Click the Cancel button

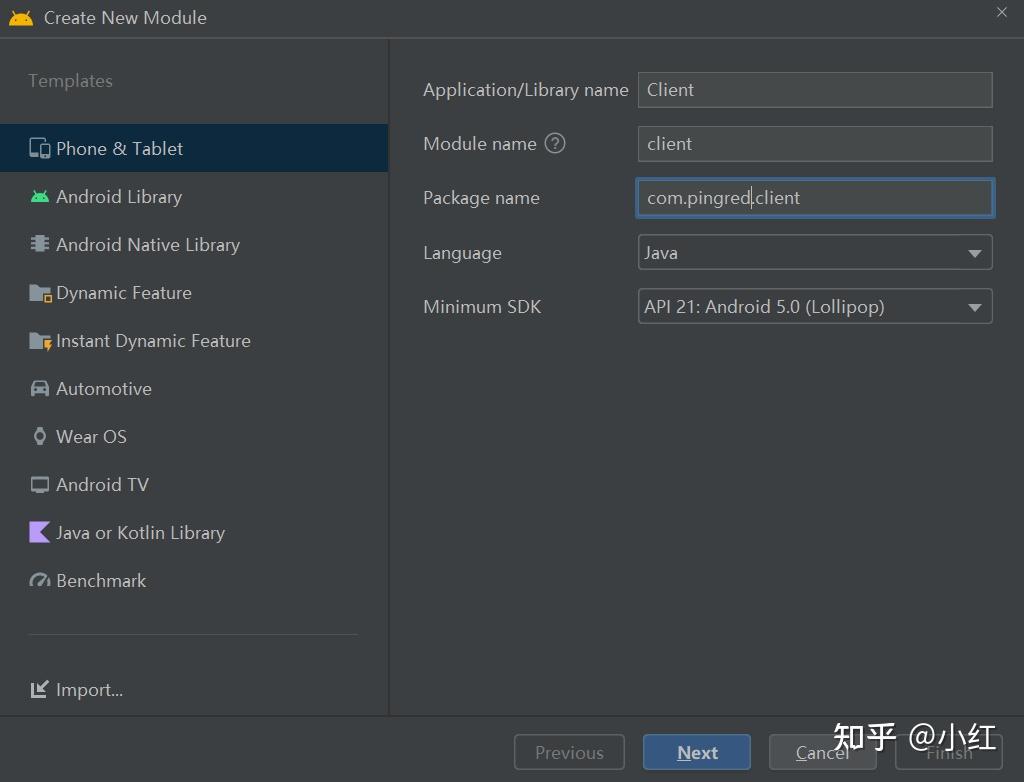coord(822,753)
